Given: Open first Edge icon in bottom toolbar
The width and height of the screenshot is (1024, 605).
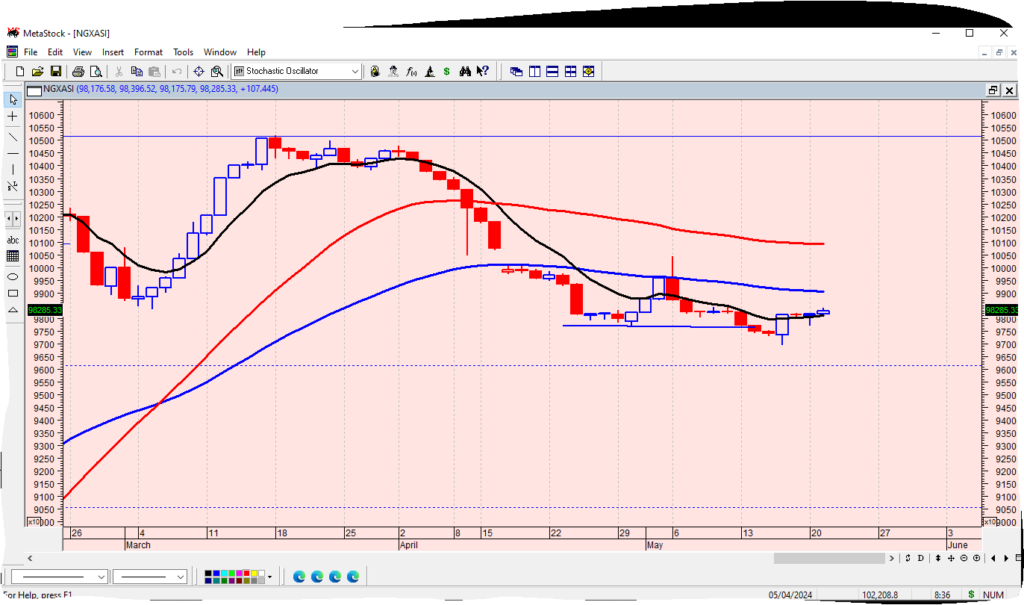Looking at the screenshot, I should (x=299, y=577).
